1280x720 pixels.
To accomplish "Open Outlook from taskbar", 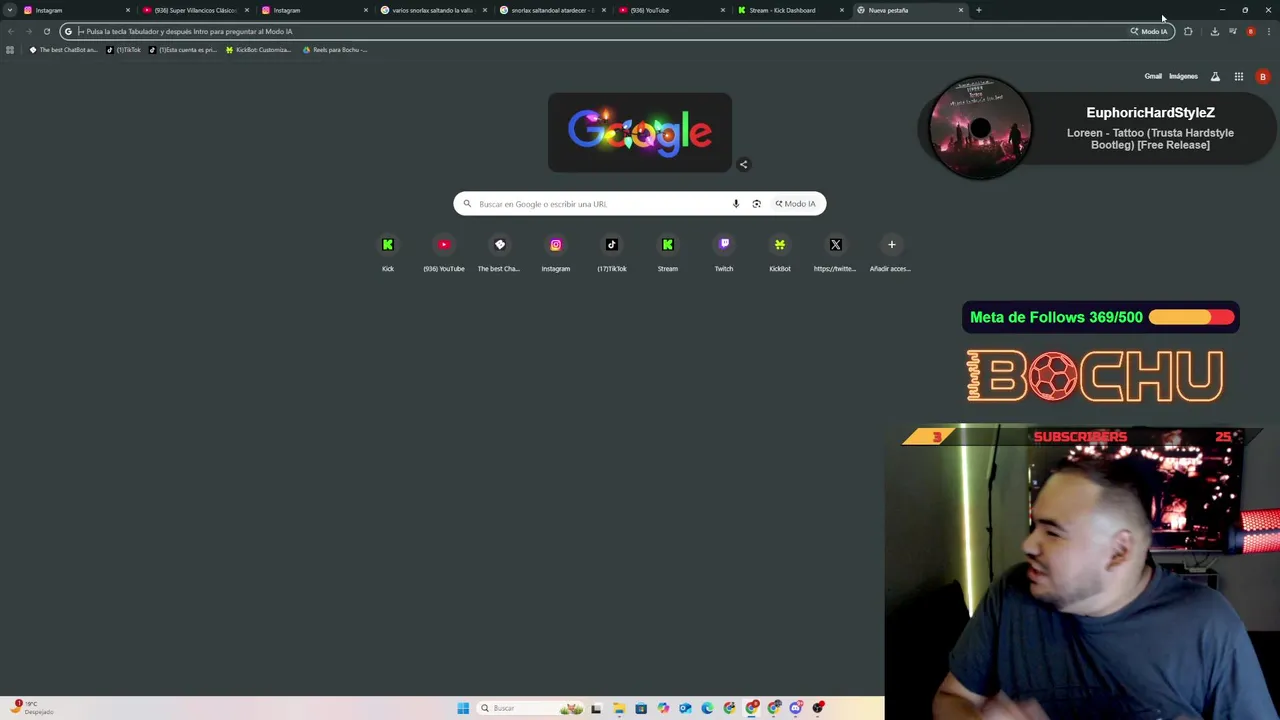I will pyautogui.click(x=685, y=708).
